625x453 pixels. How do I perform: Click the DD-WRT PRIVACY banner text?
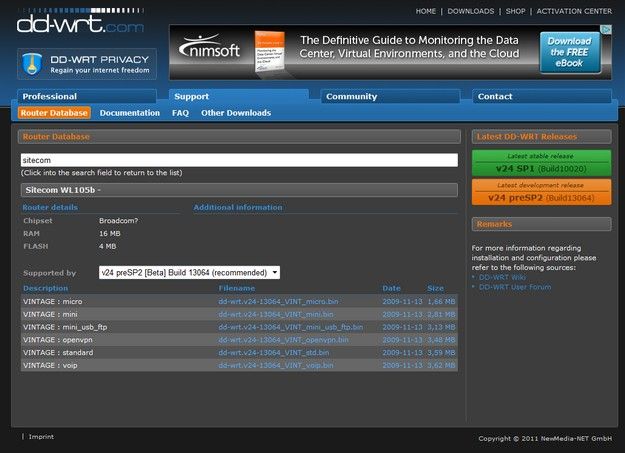pos(100,59)
